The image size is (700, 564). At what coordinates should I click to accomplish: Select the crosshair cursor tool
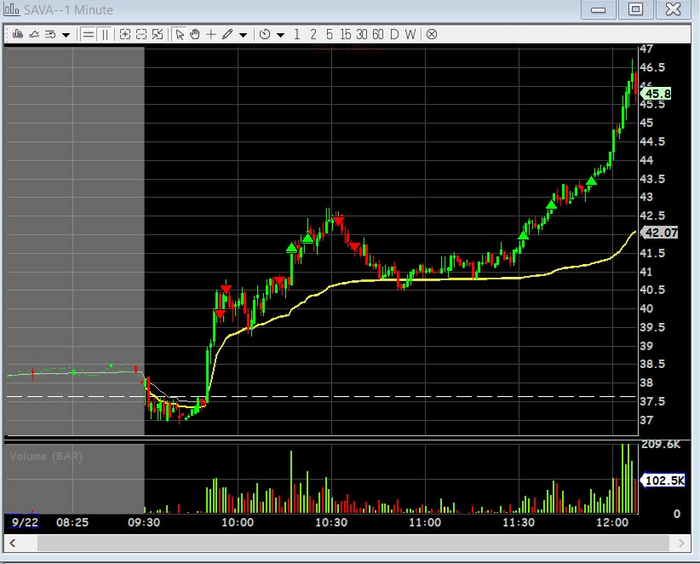[211, 34]
